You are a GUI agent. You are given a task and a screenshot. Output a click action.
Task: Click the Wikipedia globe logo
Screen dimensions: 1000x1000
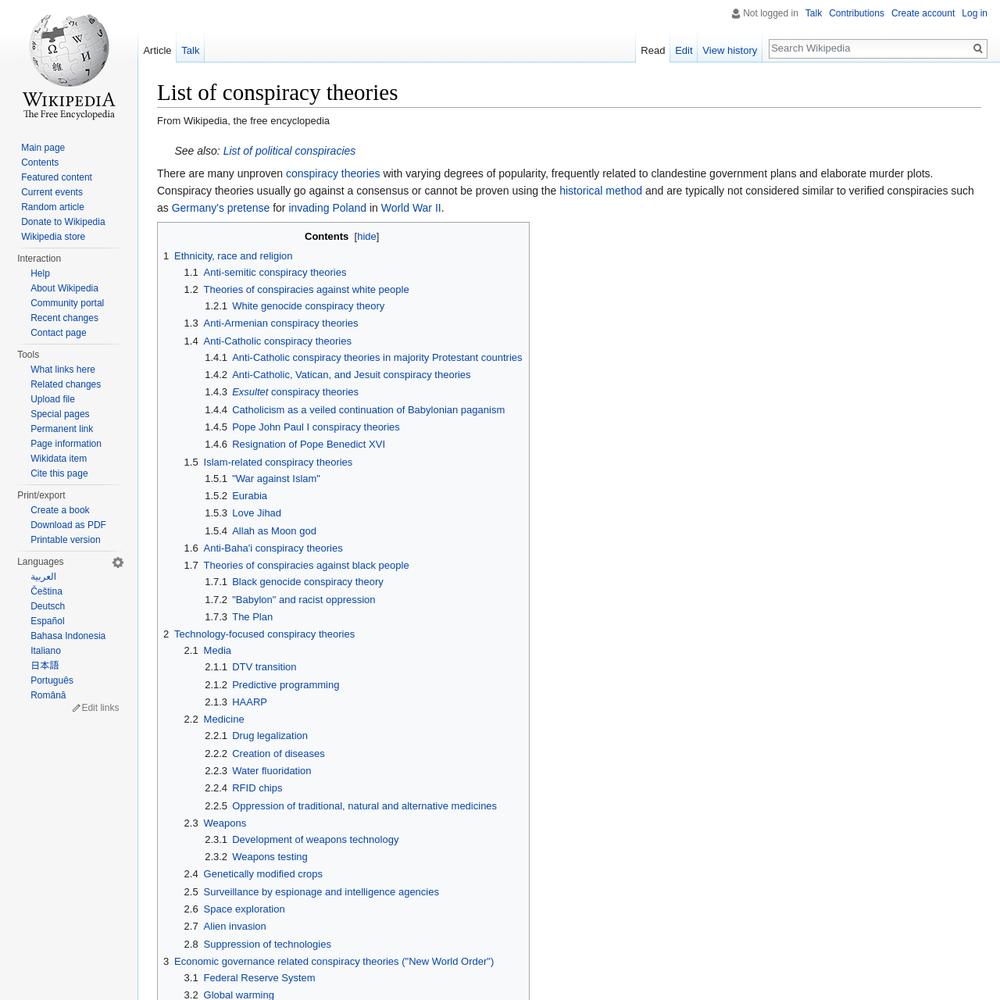pyautogui.click(x=69, y=51)
